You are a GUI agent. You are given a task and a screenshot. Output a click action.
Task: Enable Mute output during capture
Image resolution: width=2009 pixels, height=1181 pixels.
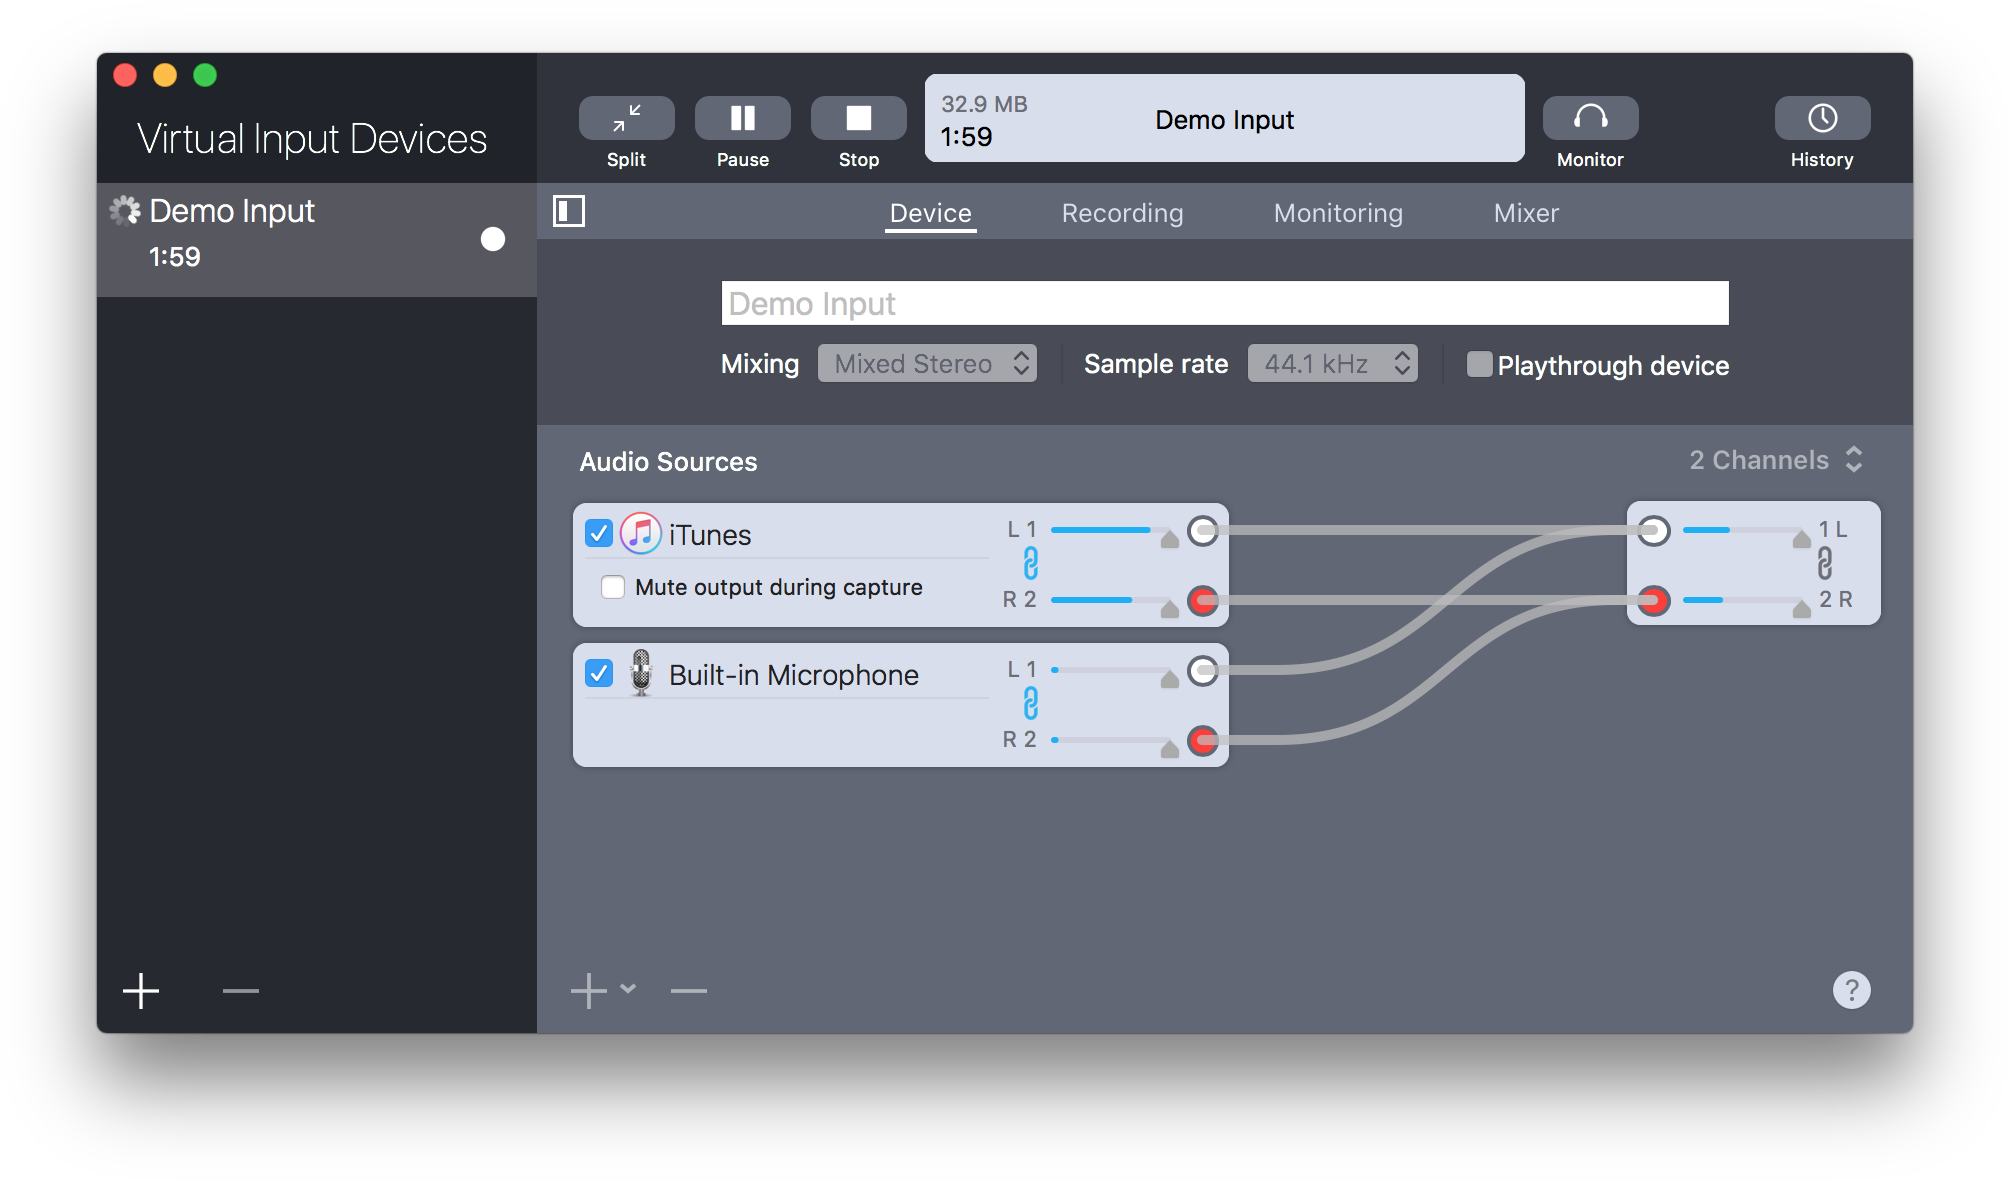coord(613,587)
